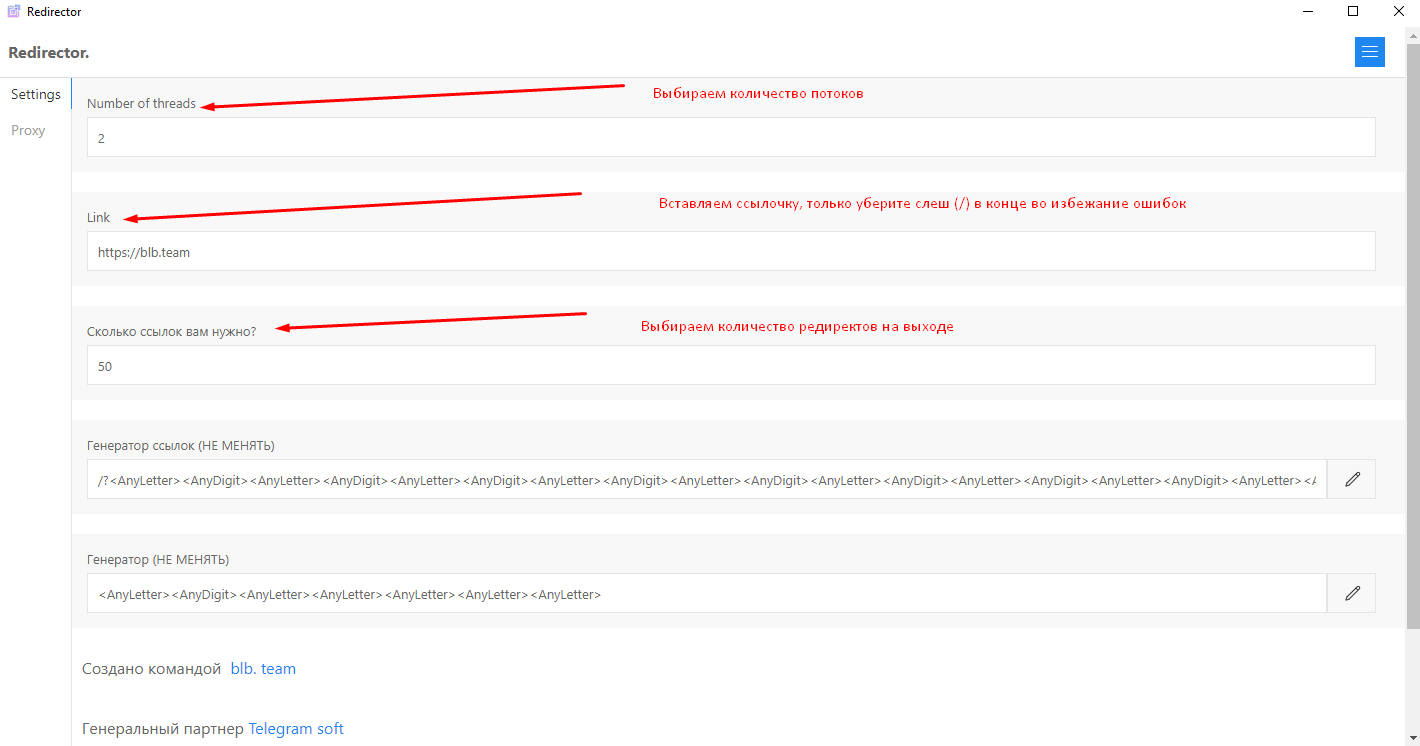Switch to the Settings tab
The width and height of the screenshot is (1420, 746).
click(36, 94)
